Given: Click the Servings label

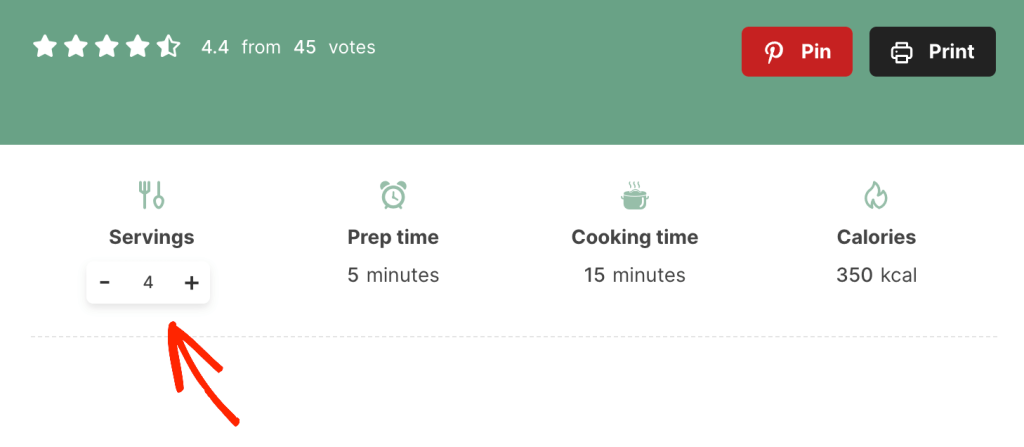Looking at the screenshot, I should (151, 237).
